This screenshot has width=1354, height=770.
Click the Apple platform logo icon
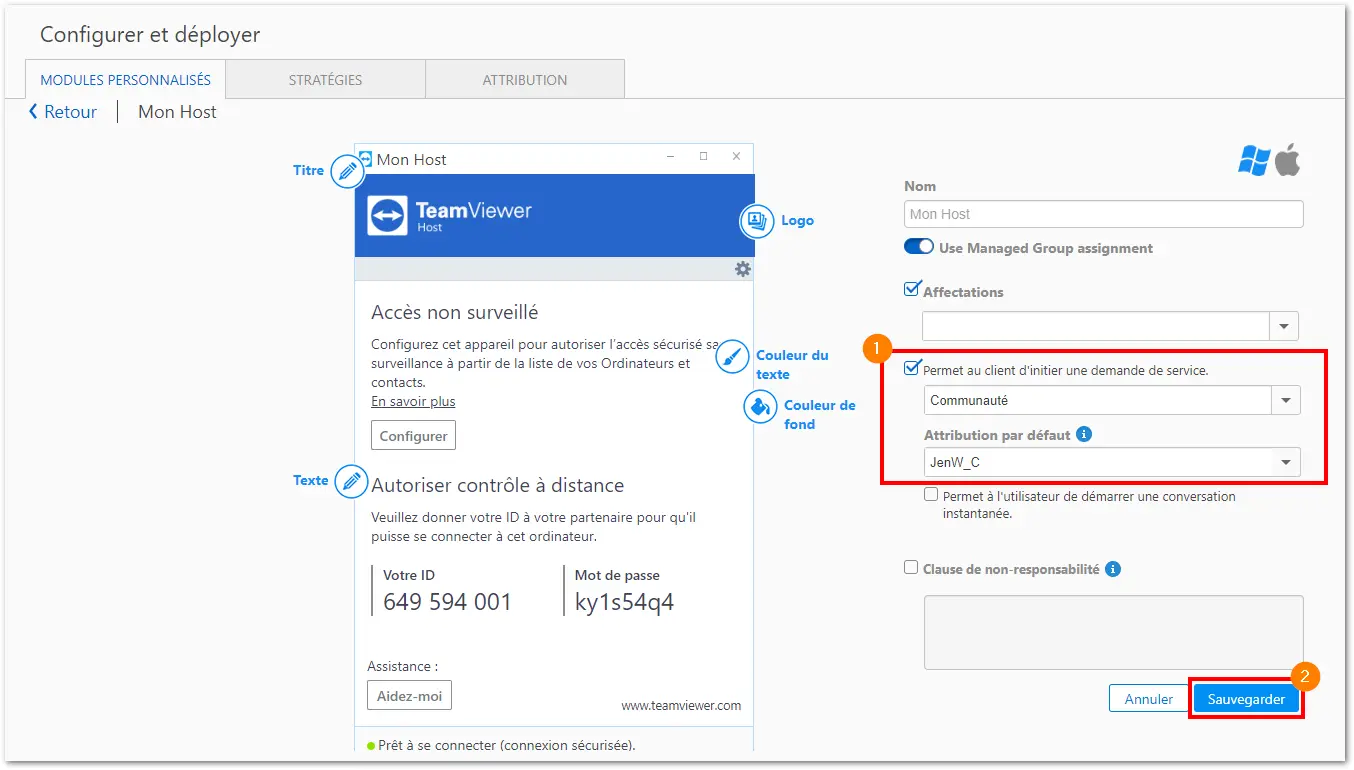coord(1288,160)
